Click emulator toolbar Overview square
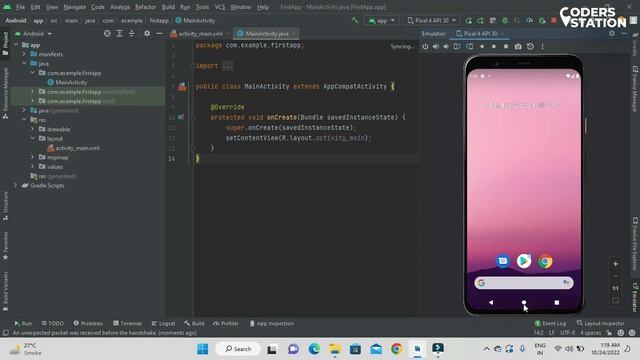 click(x=506, y=47)
